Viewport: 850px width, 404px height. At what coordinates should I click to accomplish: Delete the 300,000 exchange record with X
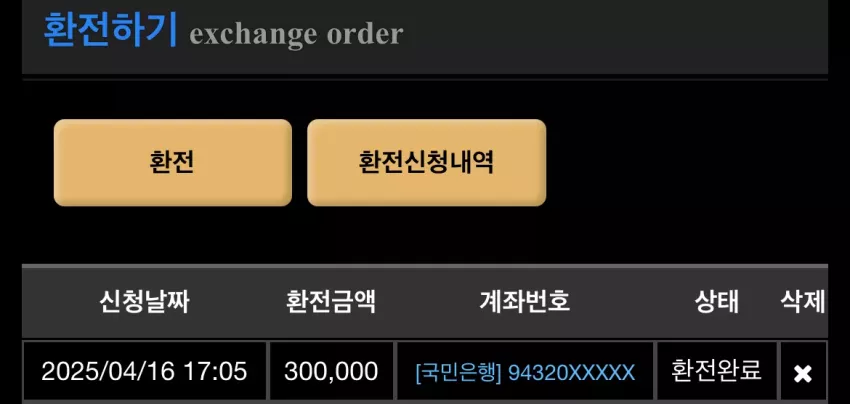(x=802, y=373)
